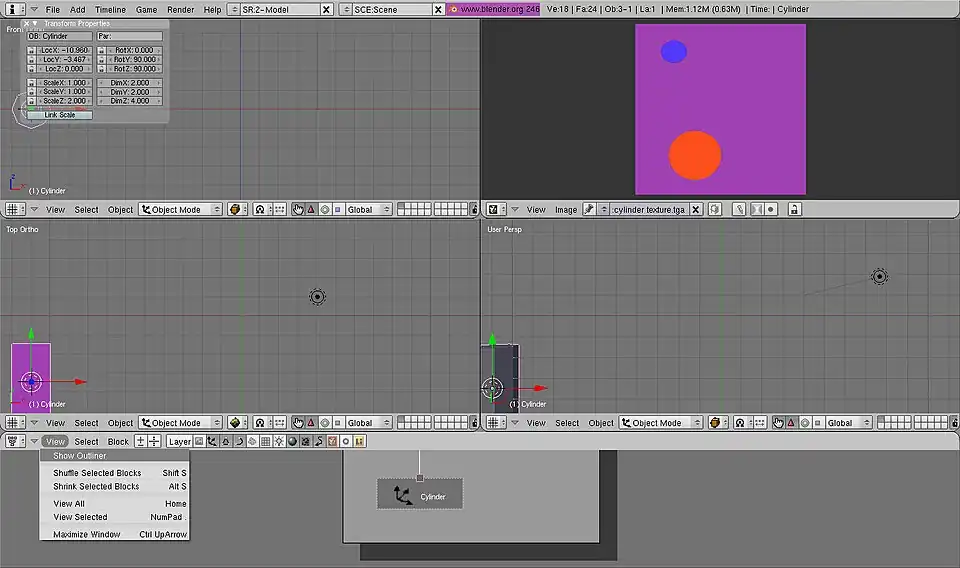Click the OB: Cylinder object name field

click(59, 36)
